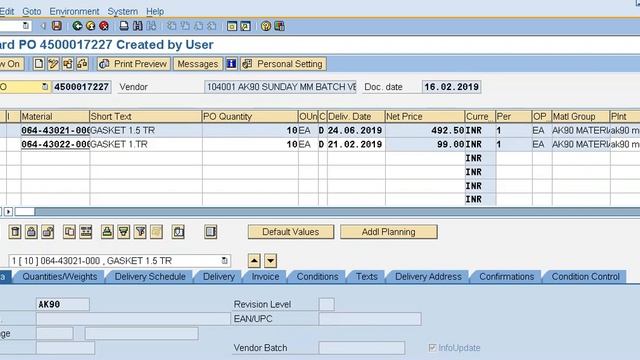
Task: Open the System menu
Action: [x=122, y=11]
